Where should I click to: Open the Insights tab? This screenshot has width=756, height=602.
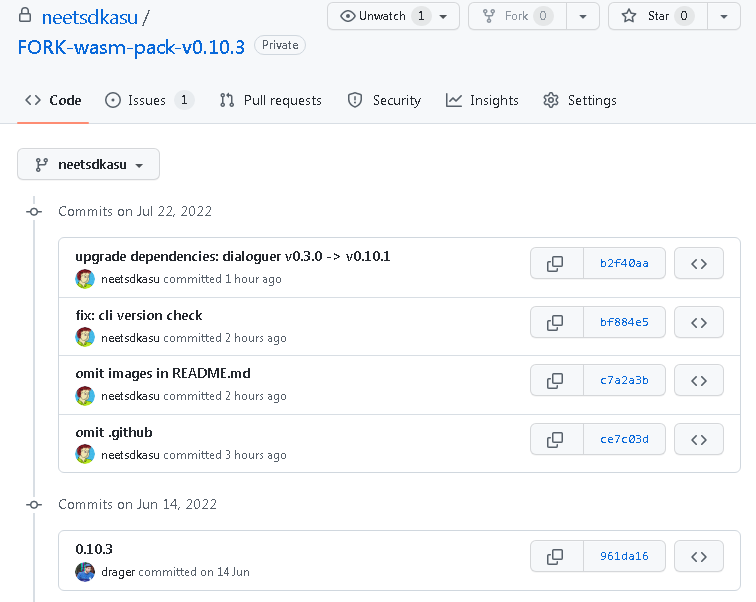point(482,100)
